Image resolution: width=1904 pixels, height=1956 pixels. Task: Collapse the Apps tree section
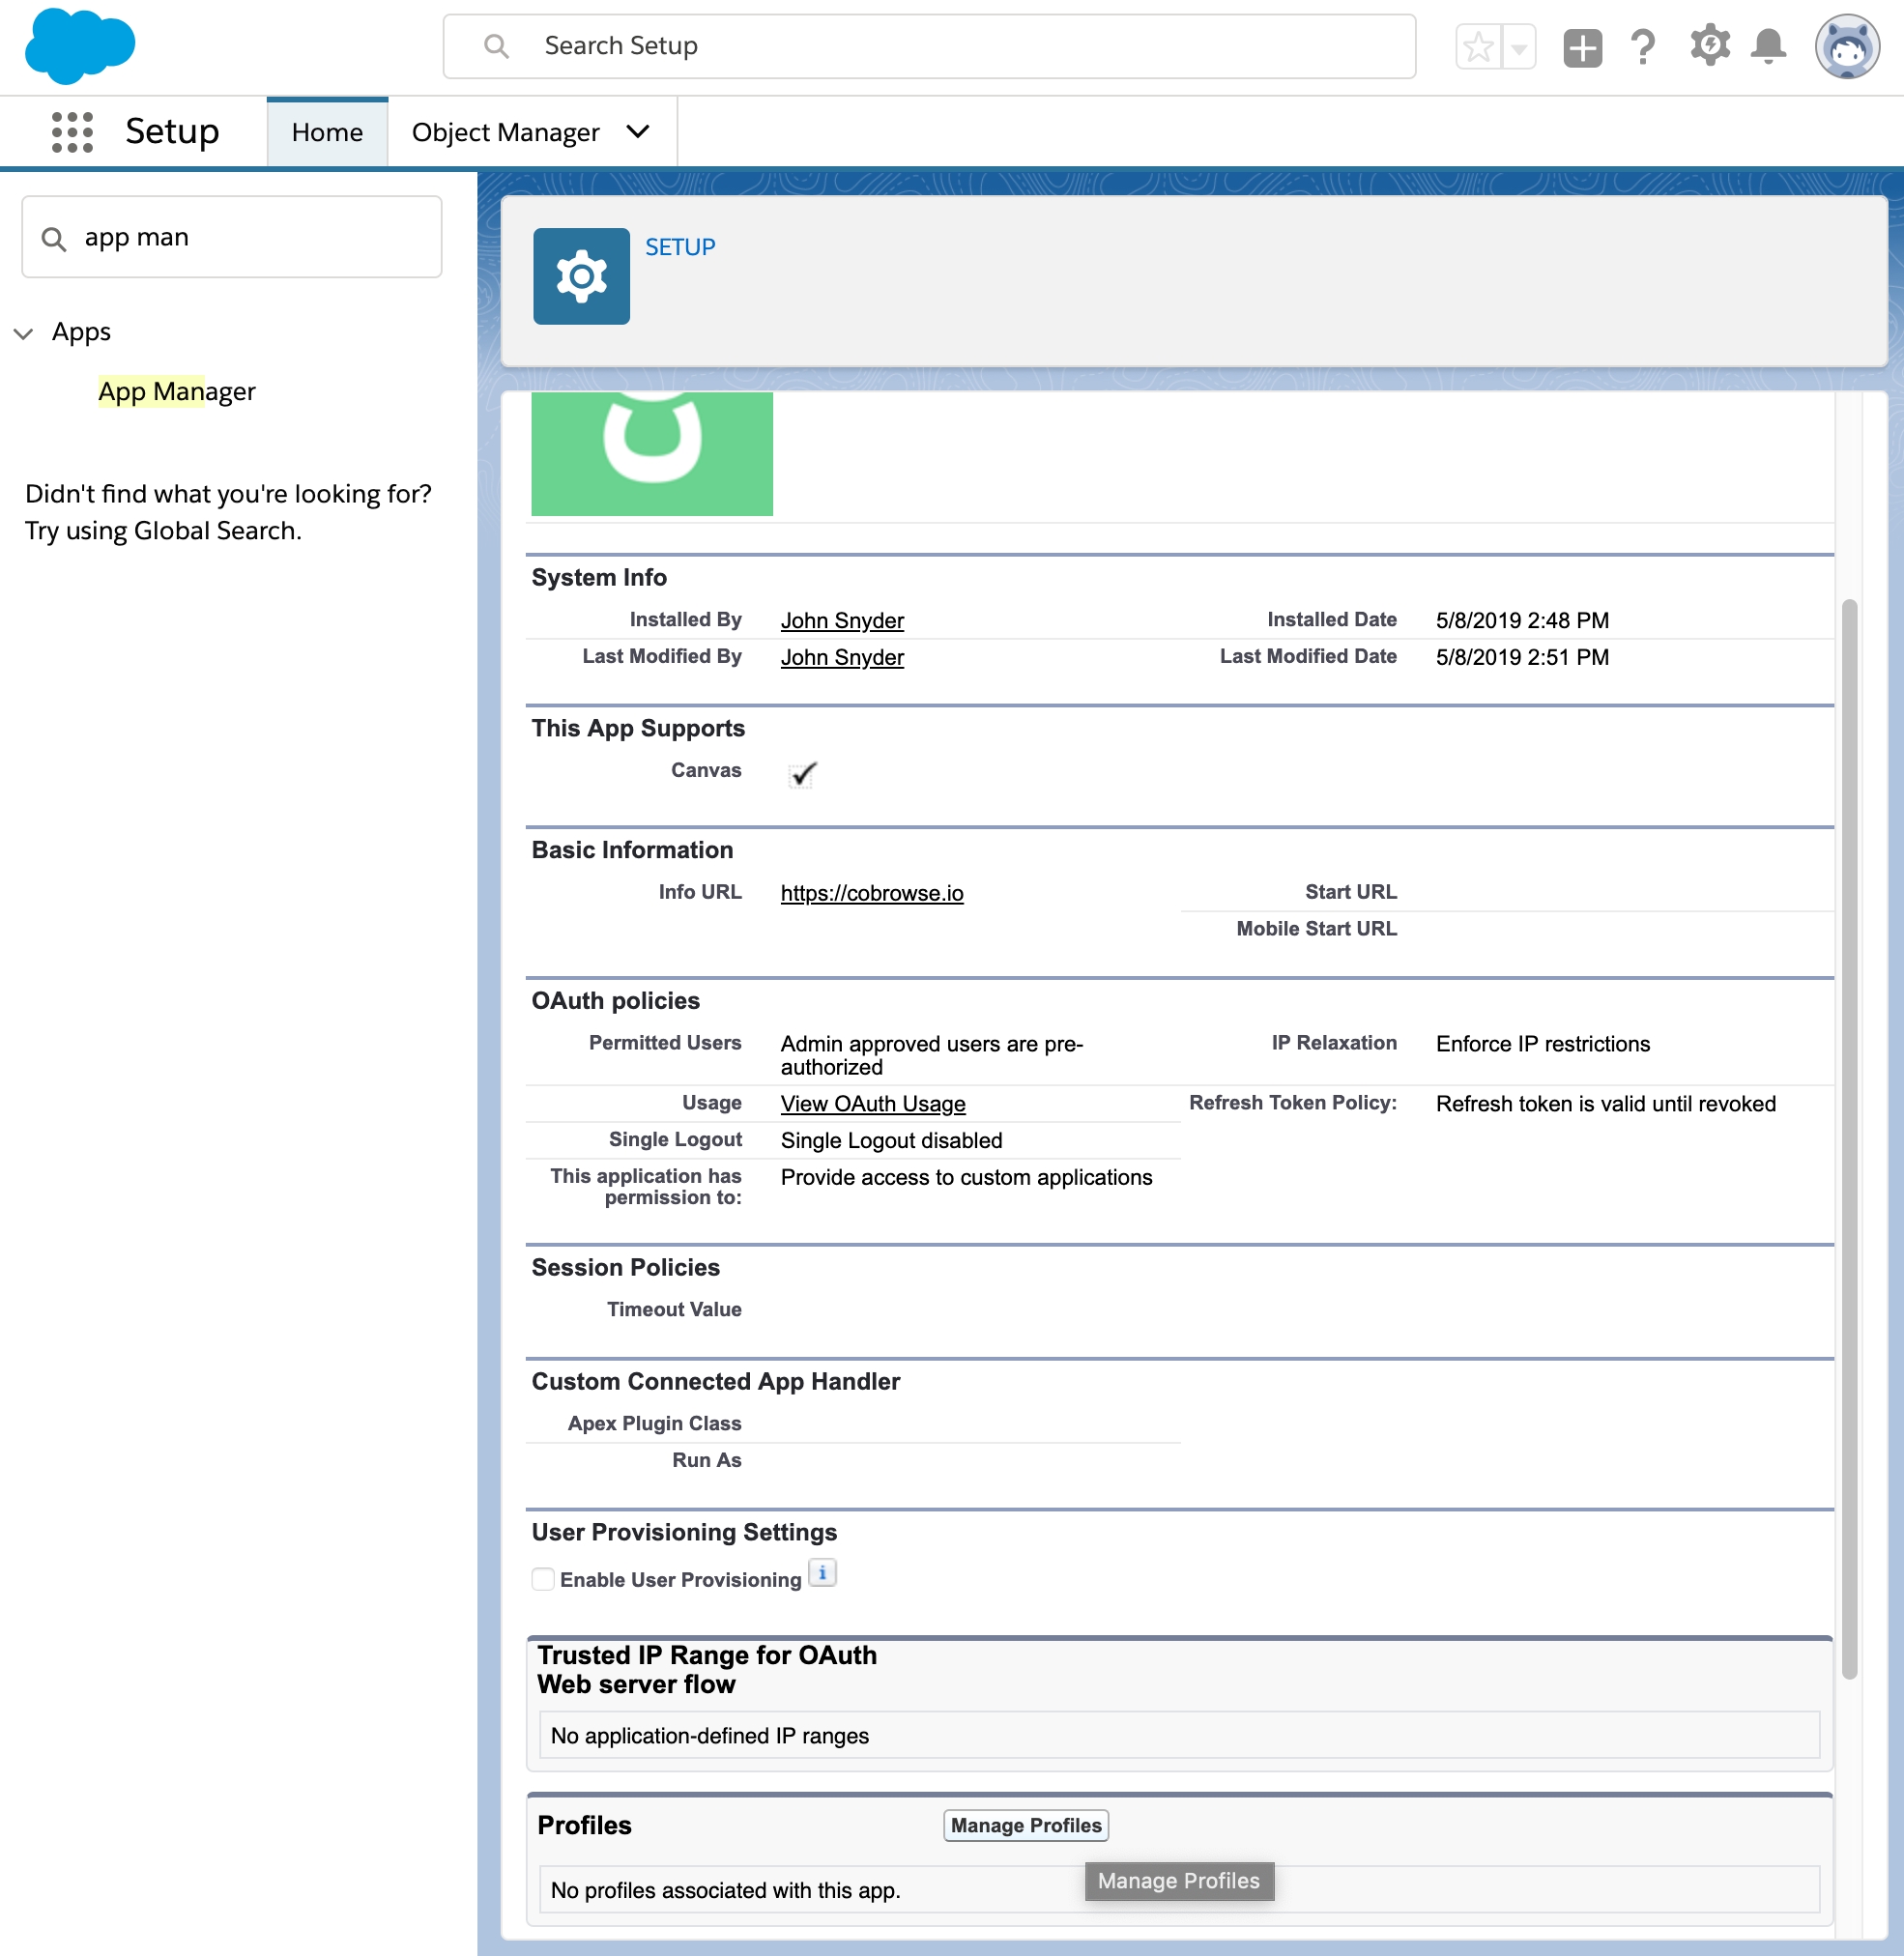(x=24, y=333)
